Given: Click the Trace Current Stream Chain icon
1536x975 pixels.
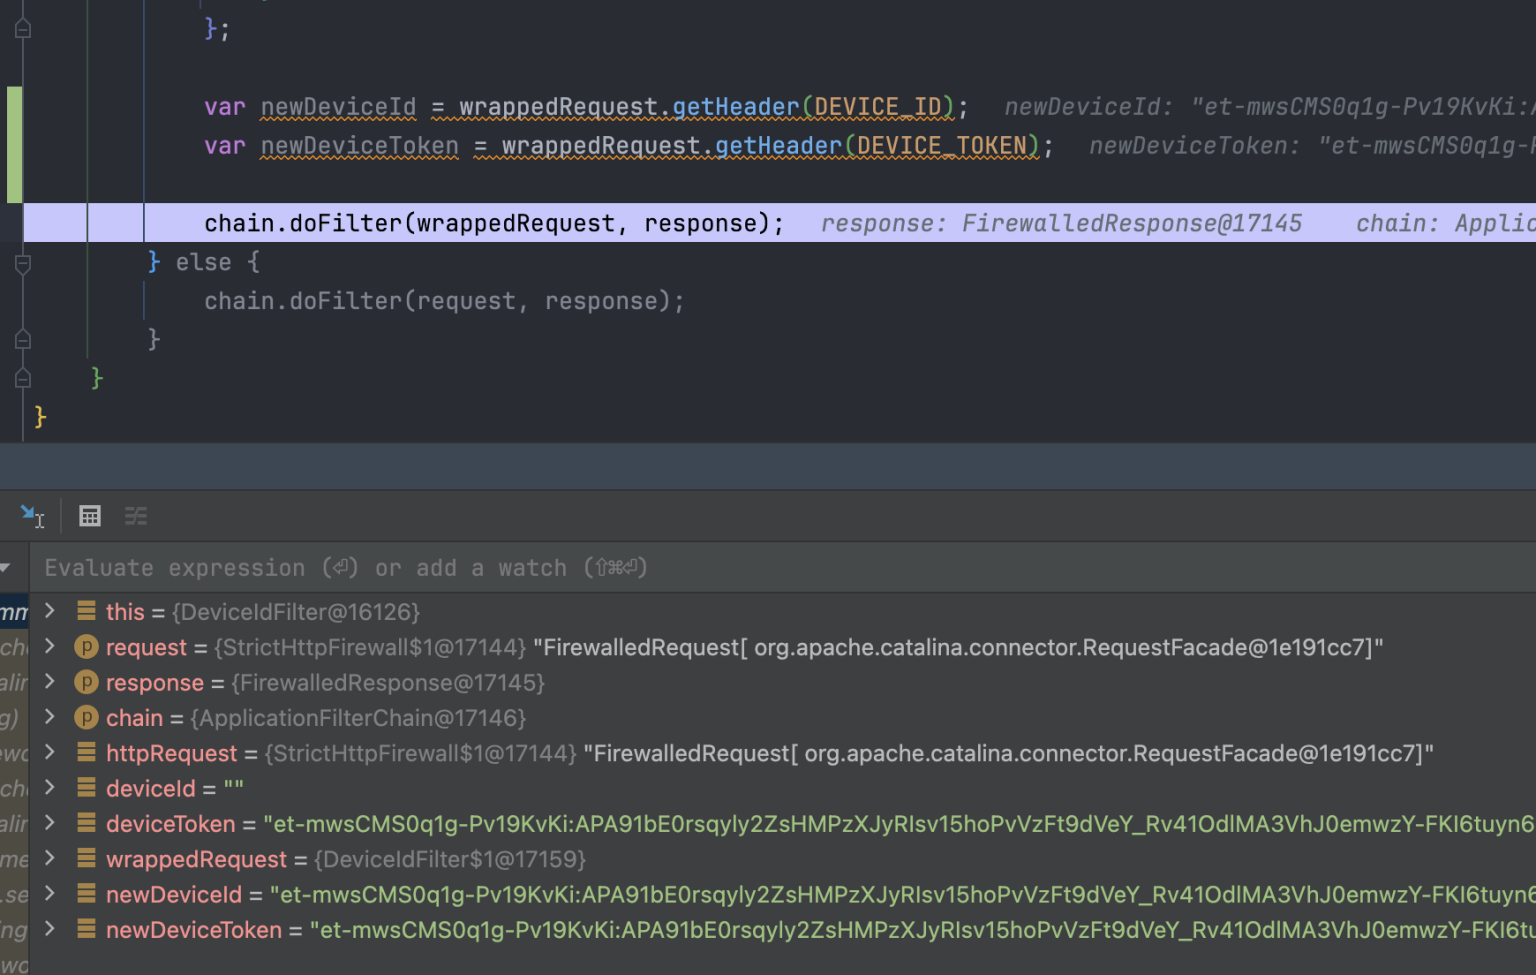Looking at the screenshot, I should pyautogui.click(x=135, y=516).
